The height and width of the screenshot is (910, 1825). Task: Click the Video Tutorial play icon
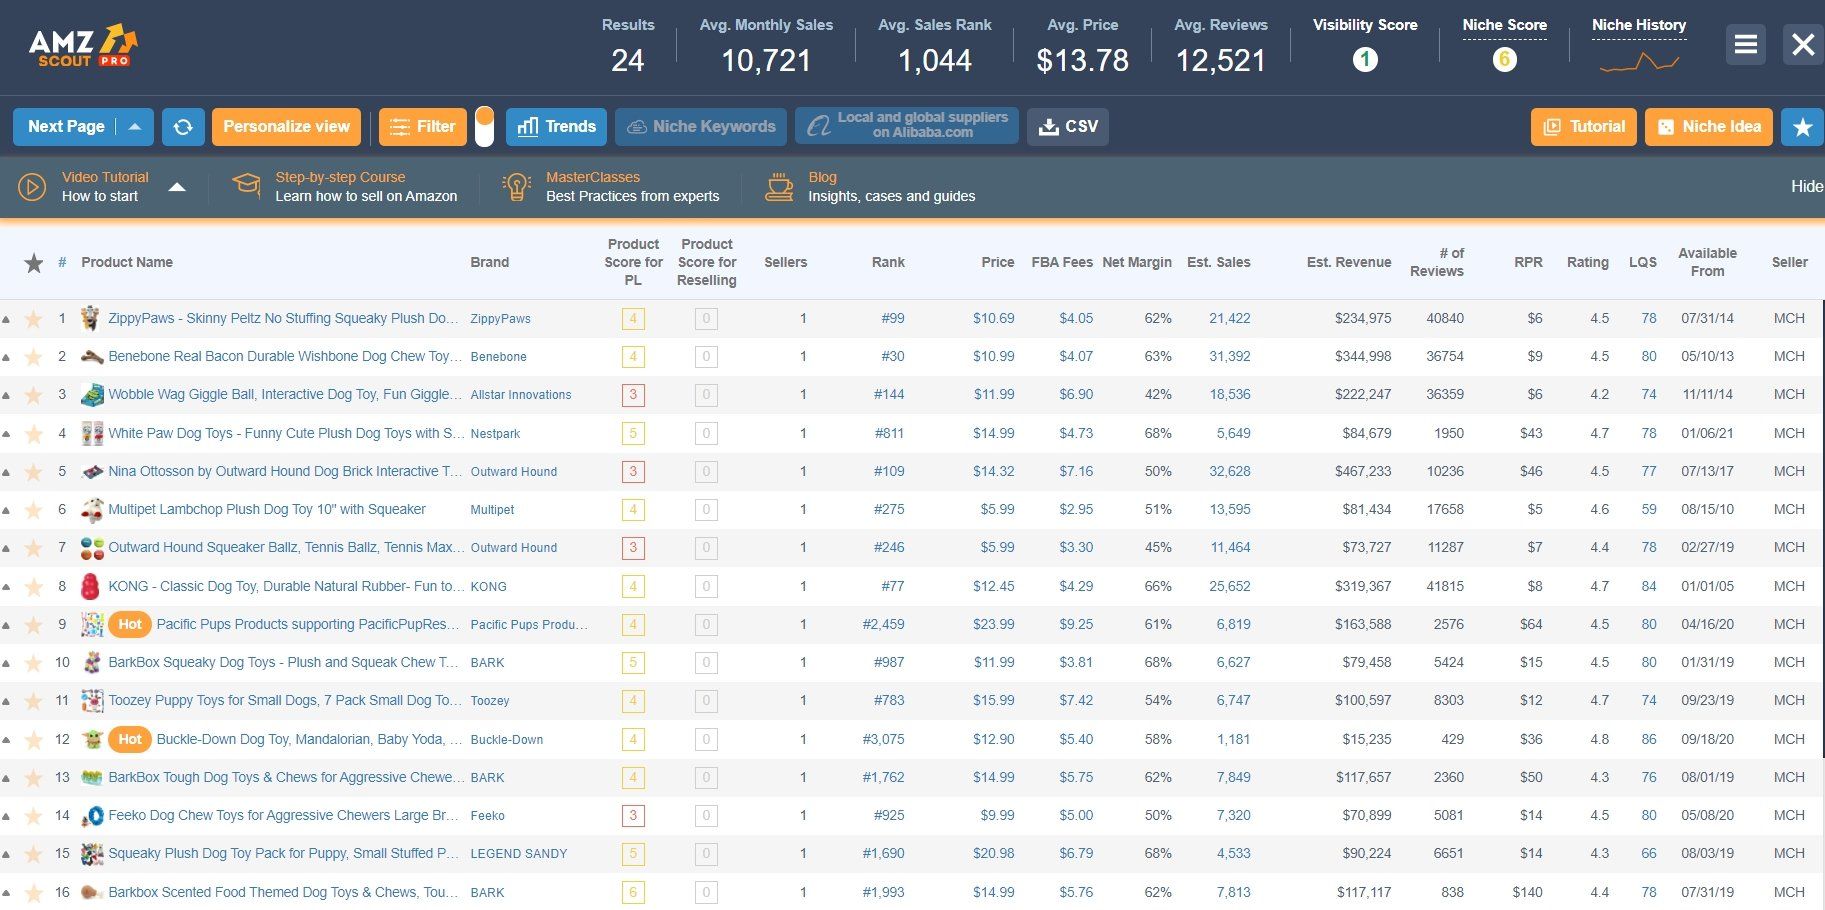point(32,187)
